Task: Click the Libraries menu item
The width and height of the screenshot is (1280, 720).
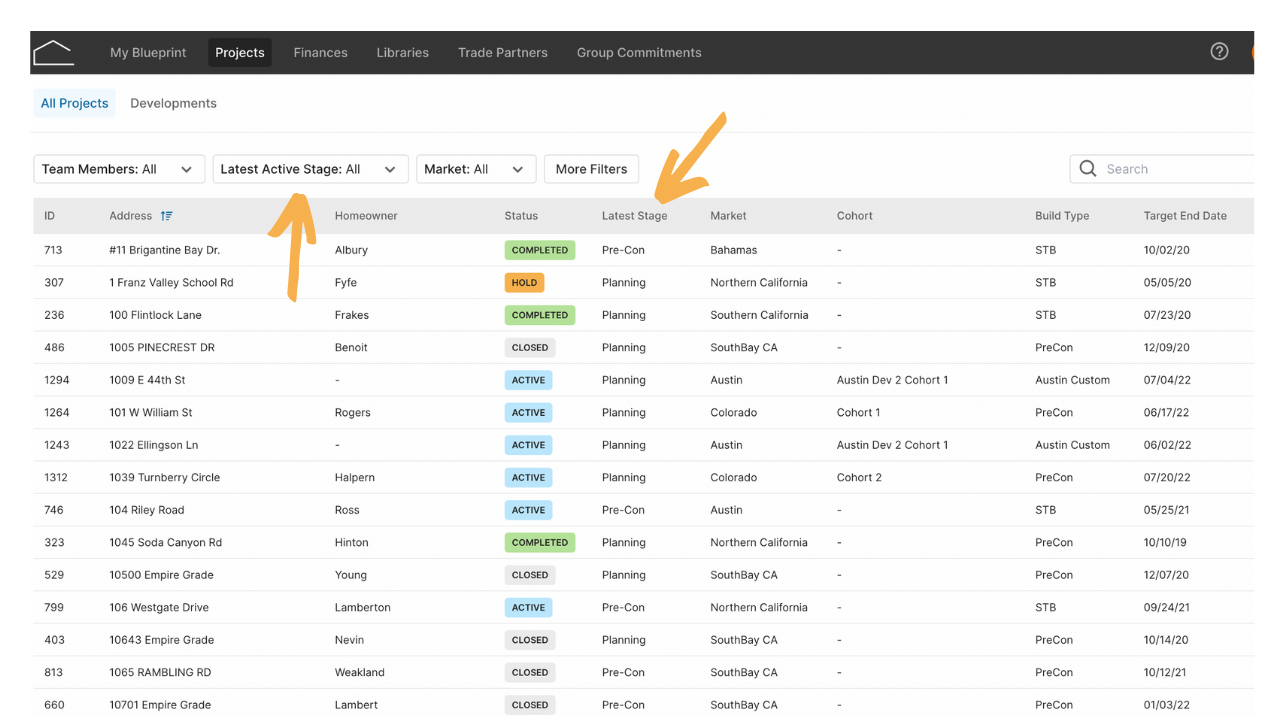Action: [402, 53]
